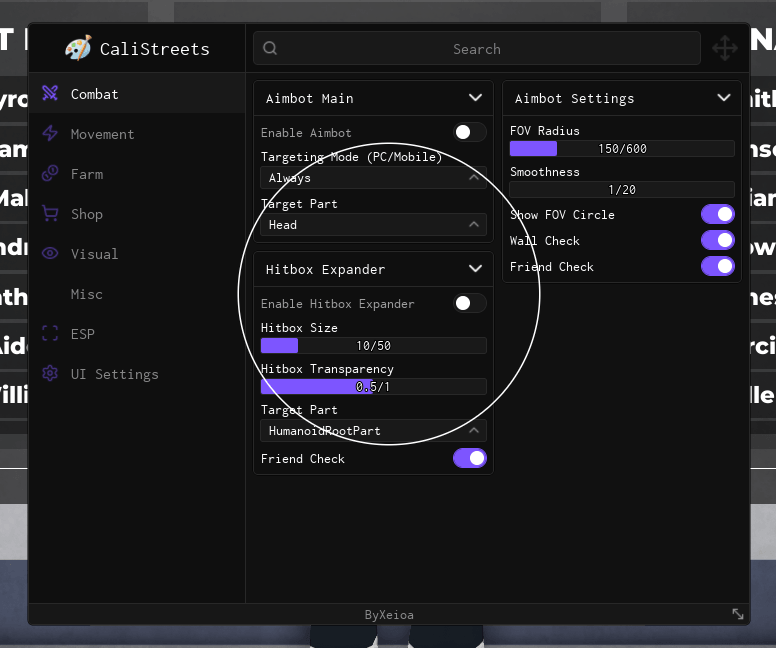This screenshot has height=648, width=776.
Task: Switch to the Movement tab
Action: point(137,134)
